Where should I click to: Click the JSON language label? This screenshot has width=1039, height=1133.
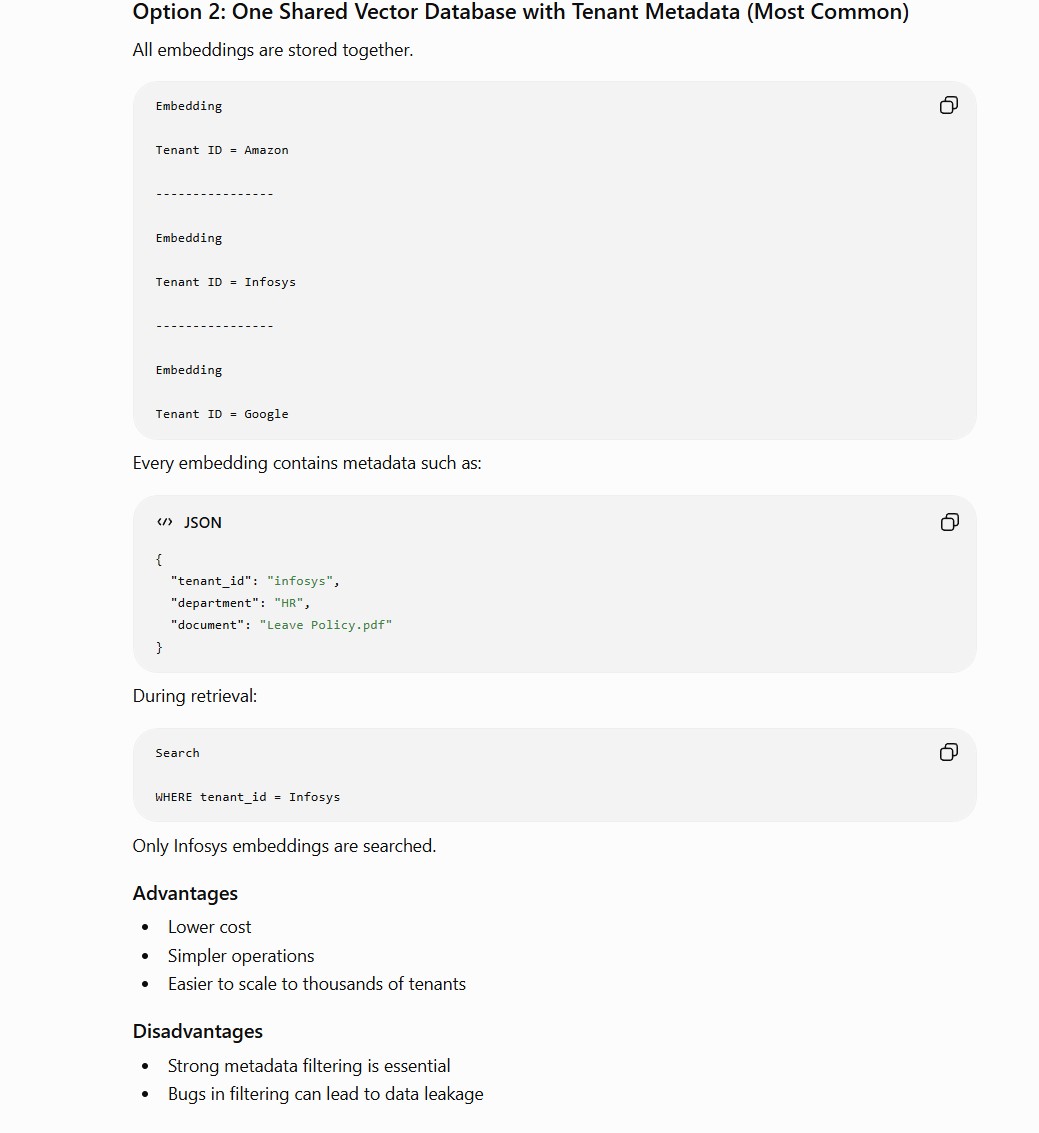(x=202, y=522)
